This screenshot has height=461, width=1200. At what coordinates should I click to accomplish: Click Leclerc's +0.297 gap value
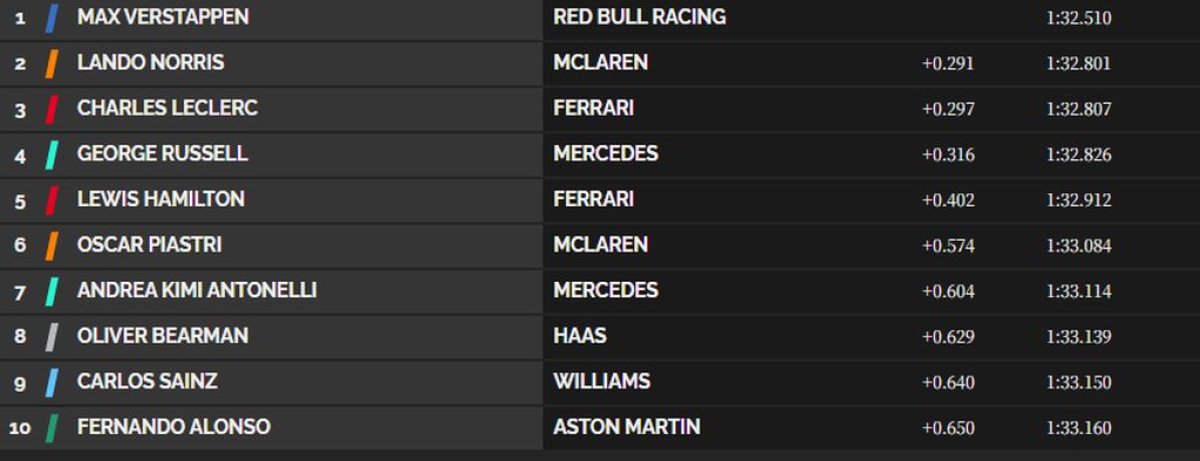pyautogui.click(x=948, y=110)
